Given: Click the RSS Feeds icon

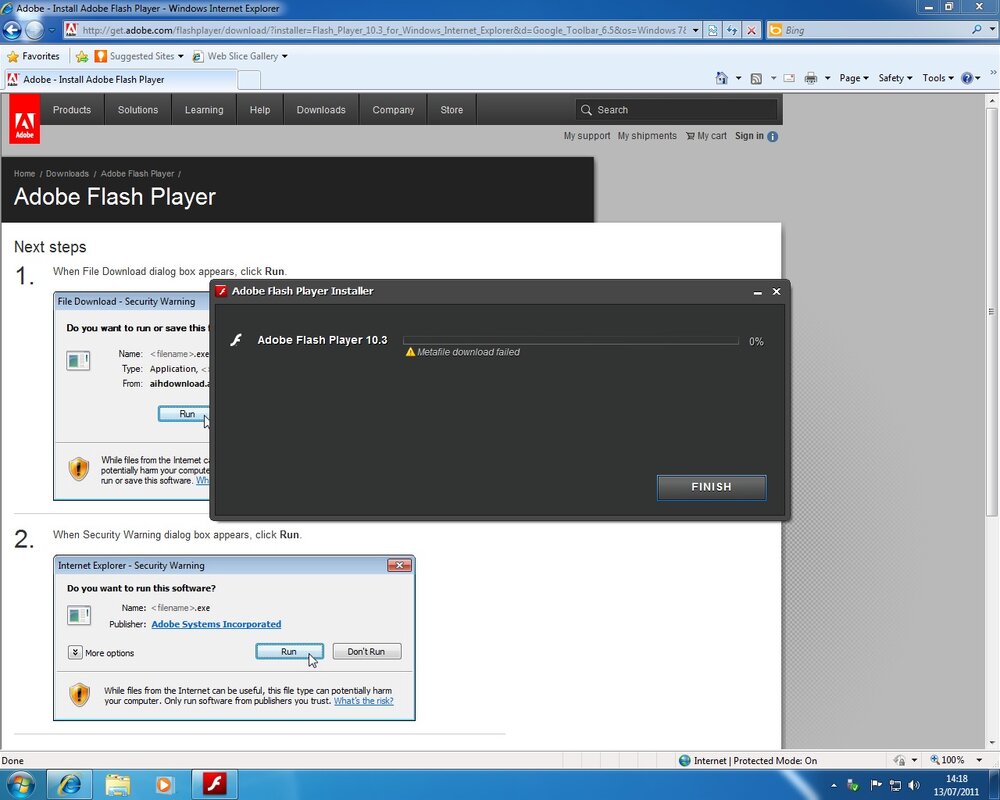Looking at the screenshot, I should click(x=756, y=78).
